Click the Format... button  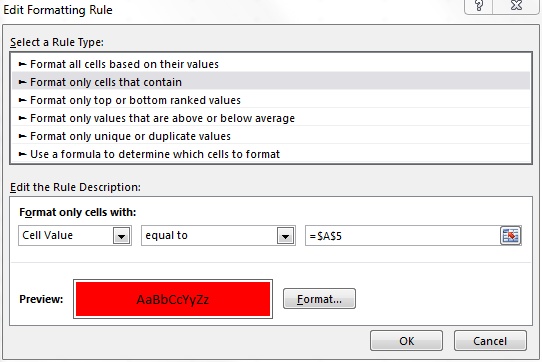pyautogui.click(x=319, y=299)
